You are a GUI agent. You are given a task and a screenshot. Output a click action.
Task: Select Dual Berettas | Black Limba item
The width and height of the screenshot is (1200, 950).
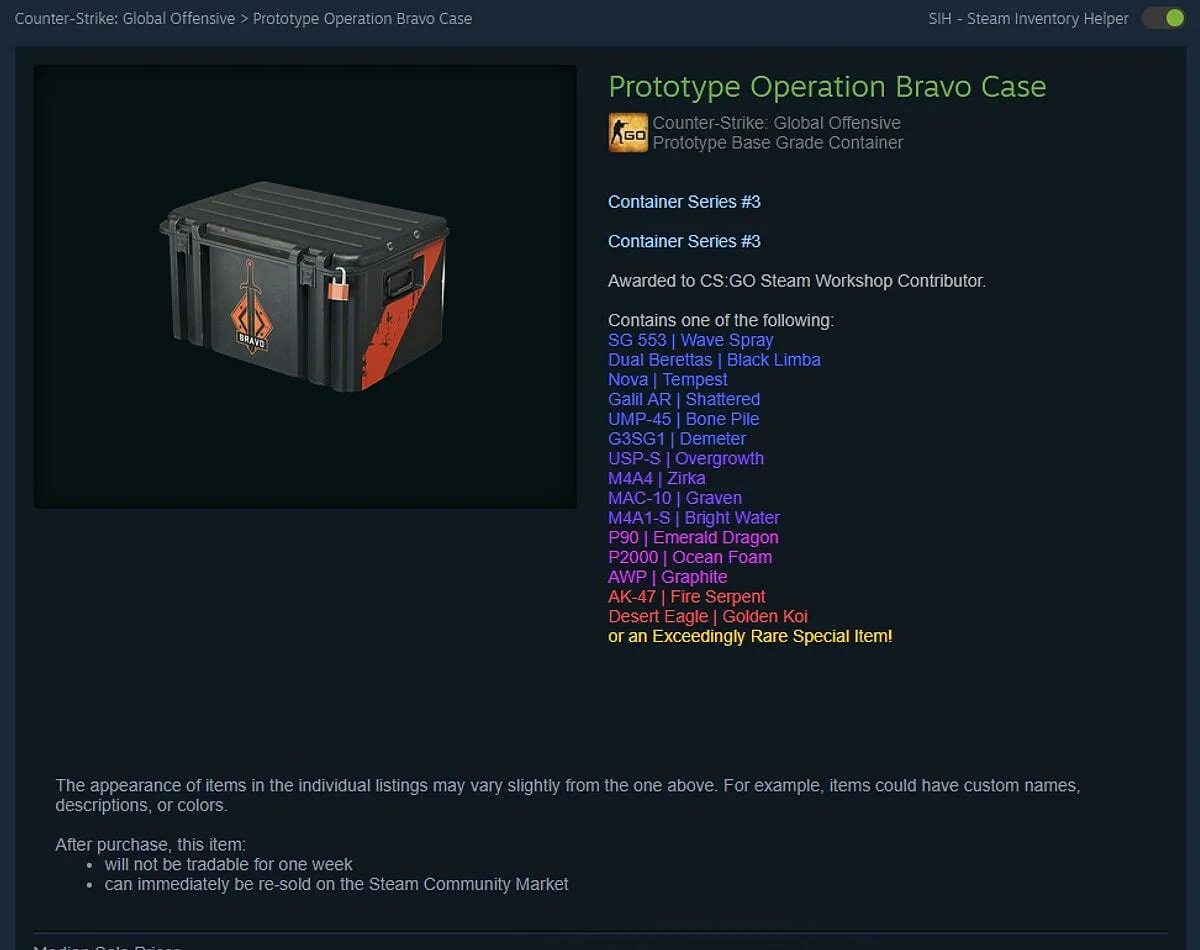[714, 360]
